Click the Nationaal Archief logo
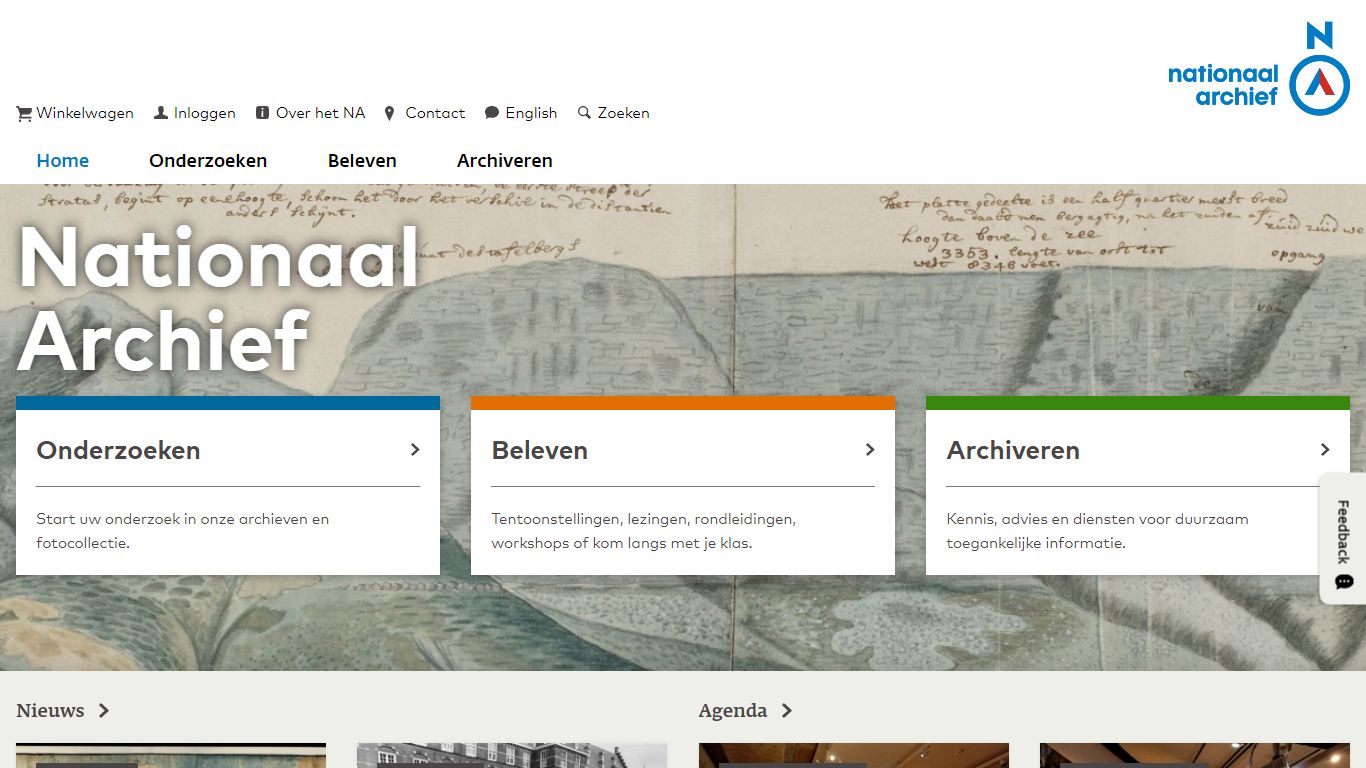 click(x=1259, y=69)
